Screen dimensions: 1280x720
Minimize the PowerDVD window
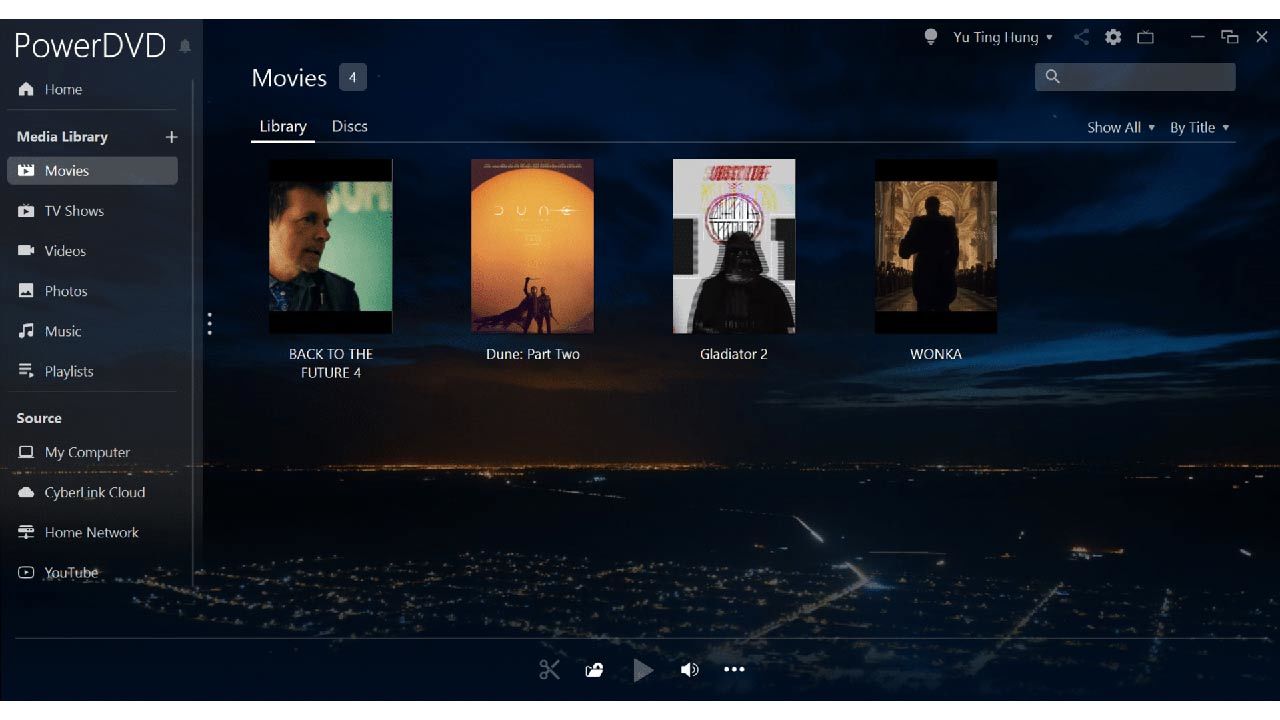coord(1197,37)
